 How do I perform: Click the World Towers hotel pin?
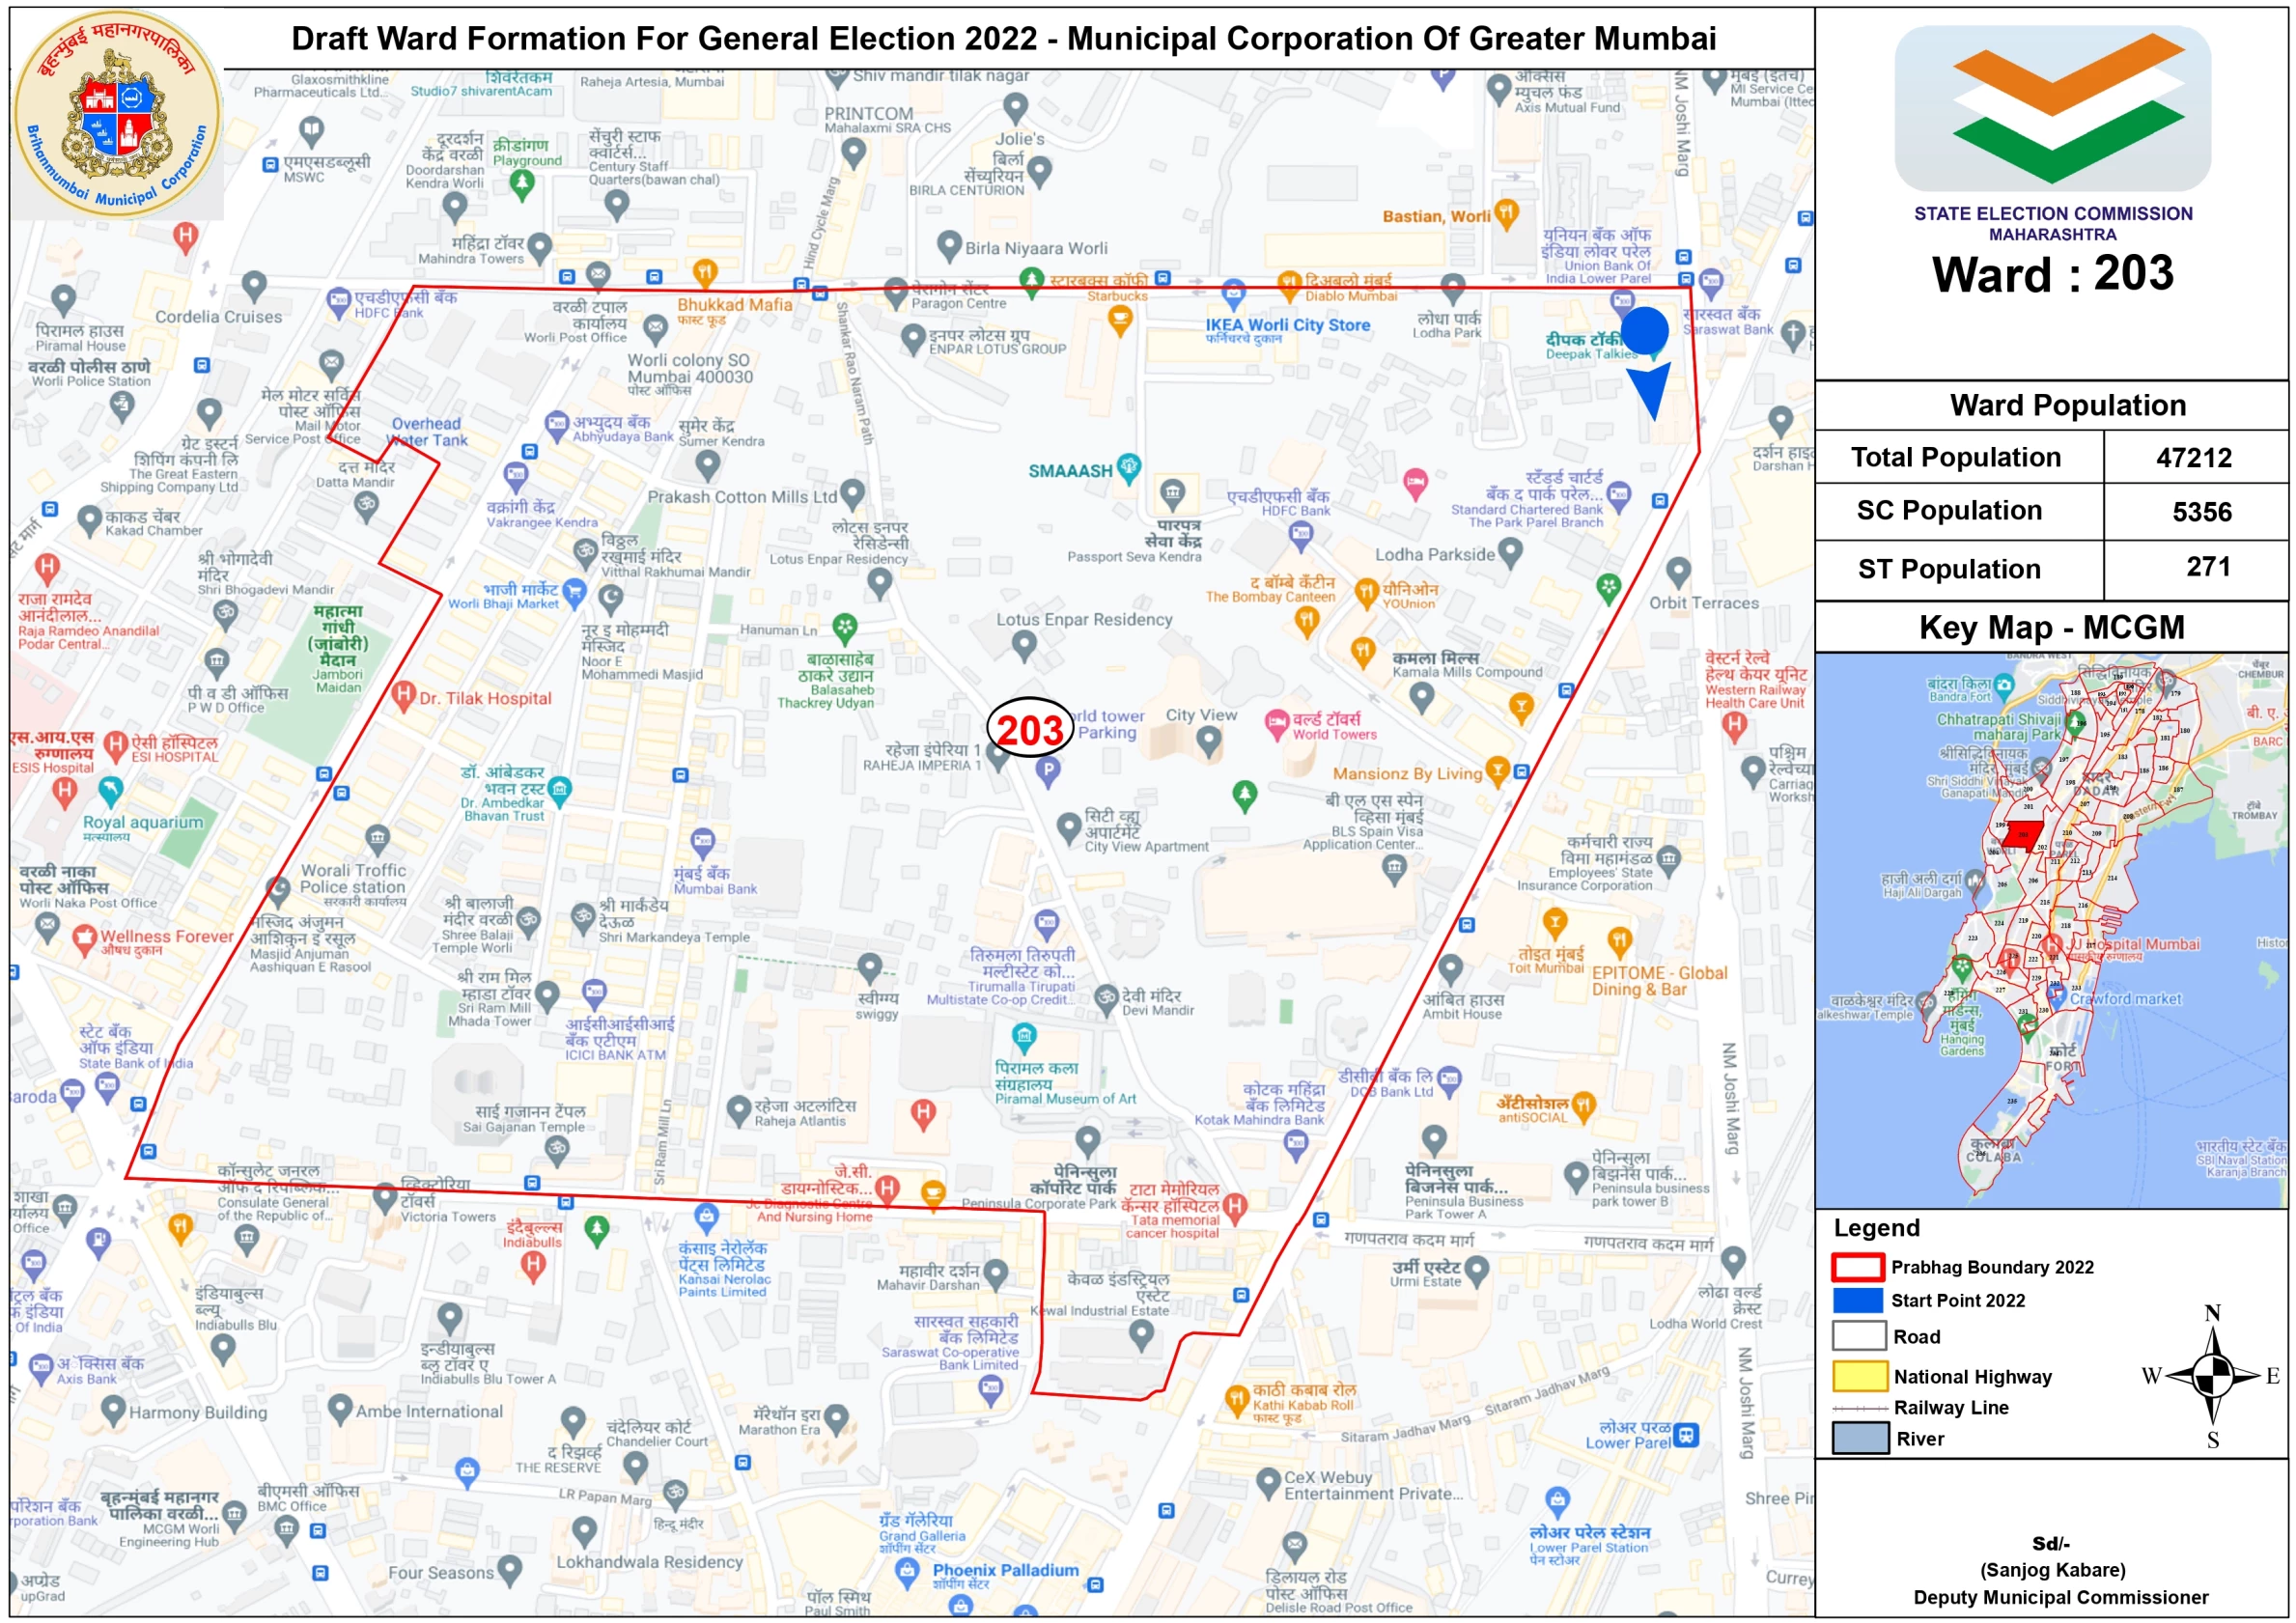pos(1277,722)
